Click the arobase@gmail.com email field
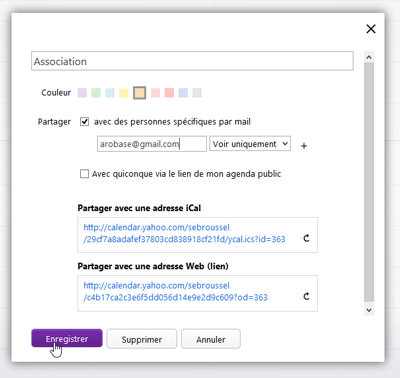The width and height of the screenshot is (400, 378). pos(152,144)
